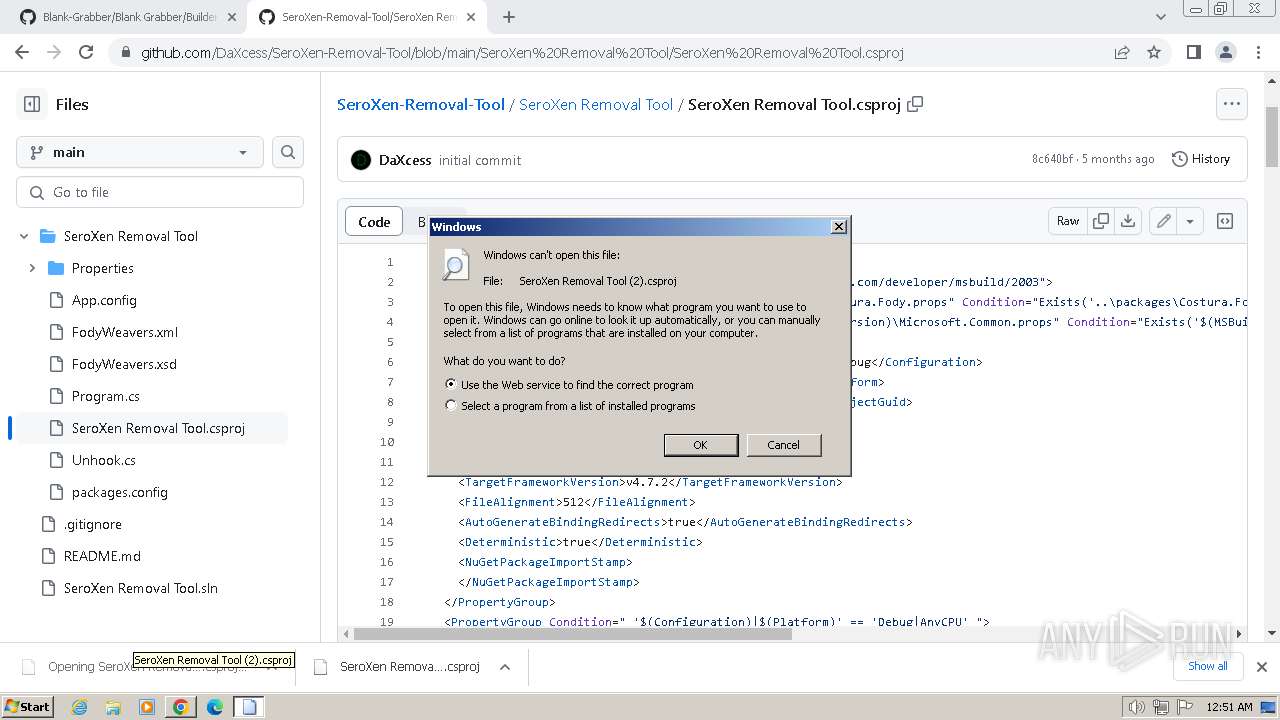Image resolution: width=1280 pixels, height=720 pixels.
Task: Open the main branch dropdown
Action: click(x=140, y=152)
